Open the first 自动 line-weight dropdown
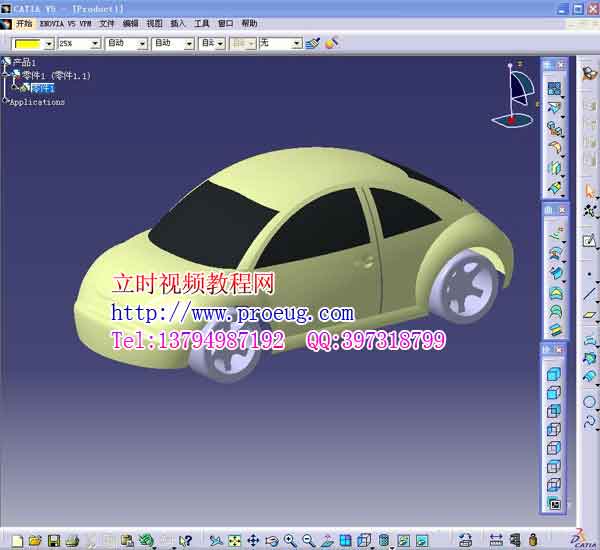This screenshot has width=600, height=550. (x=142, y=44)
